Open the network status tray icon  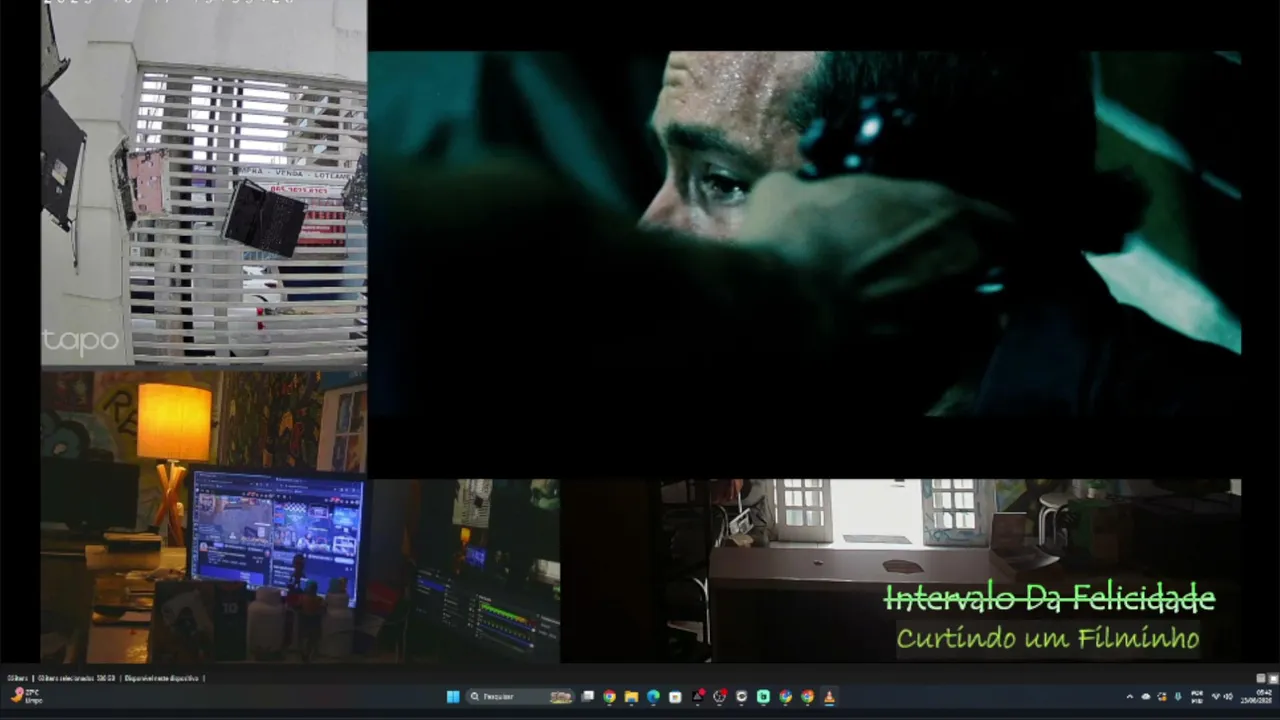click(1216, 696)
